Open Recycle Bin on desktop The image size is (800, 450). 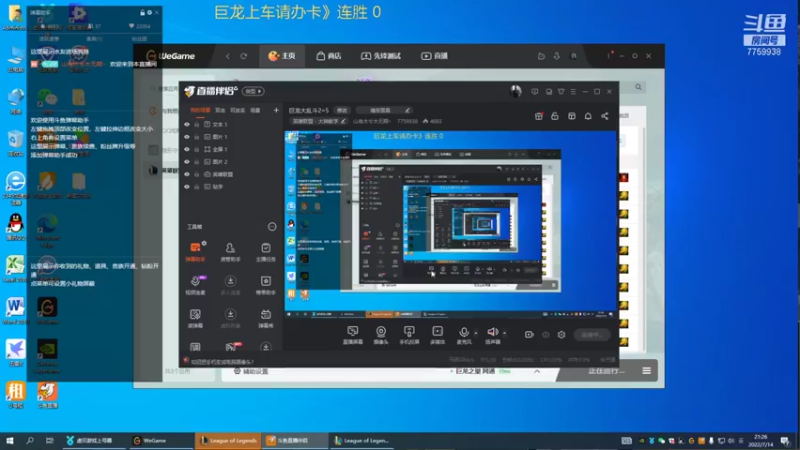point(15,143)
